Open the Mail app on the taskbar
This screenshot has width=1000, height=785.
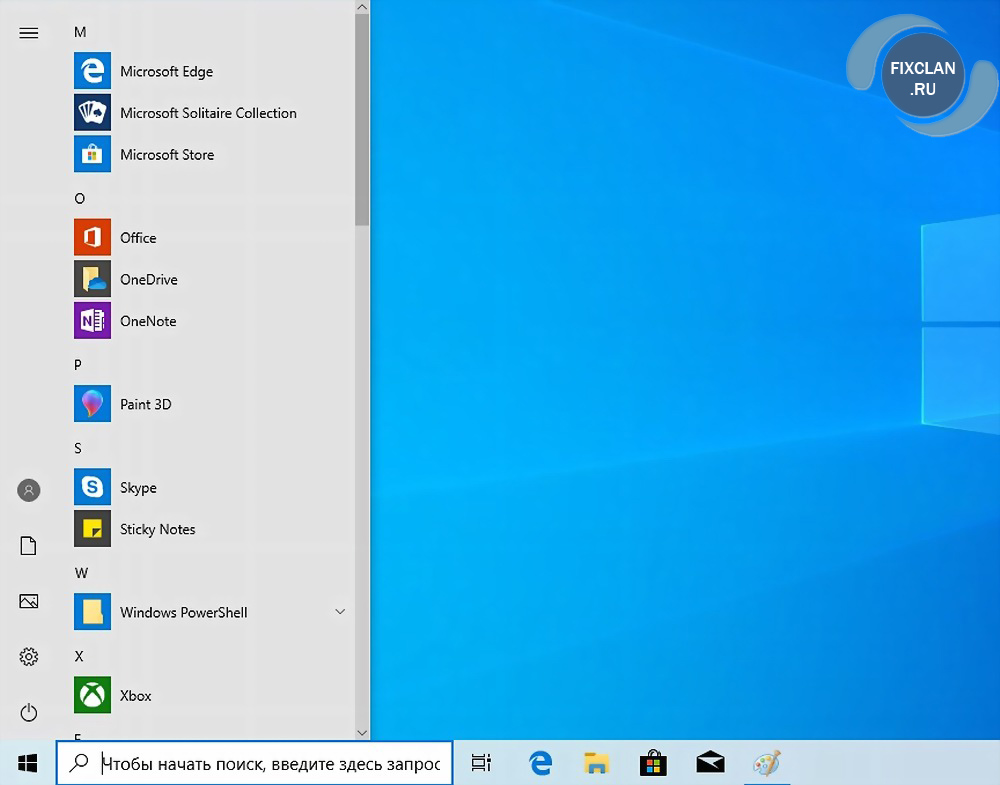click(x=710, y=764)
